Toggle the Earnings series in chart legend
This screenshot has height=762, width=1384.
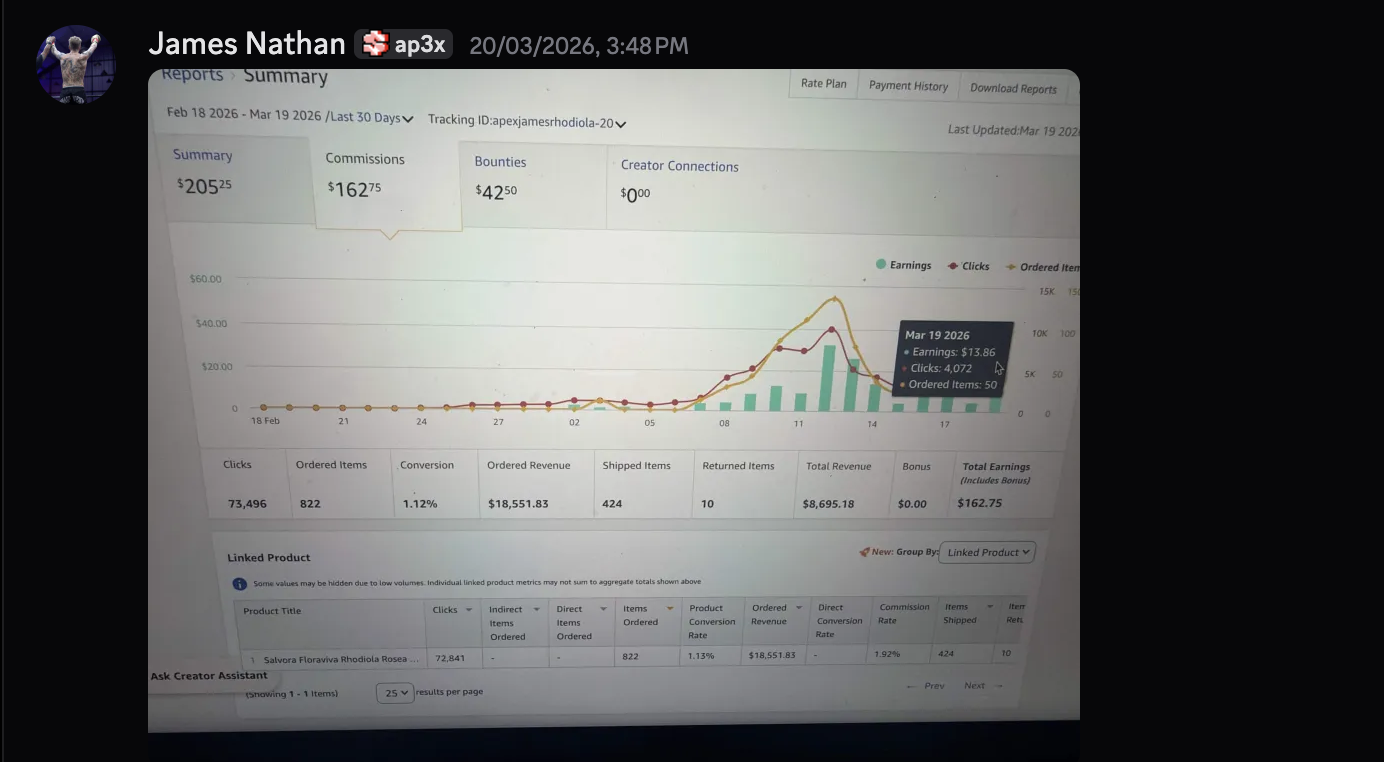pos(903,265)
